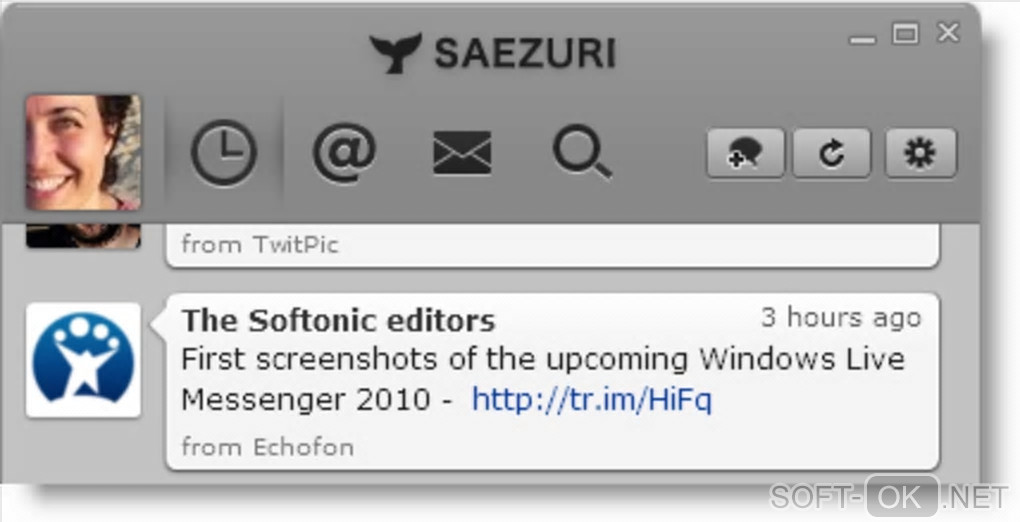Select the search magnifier icon
This screenshot has height=522, width=1020.
tap(581, 153)
